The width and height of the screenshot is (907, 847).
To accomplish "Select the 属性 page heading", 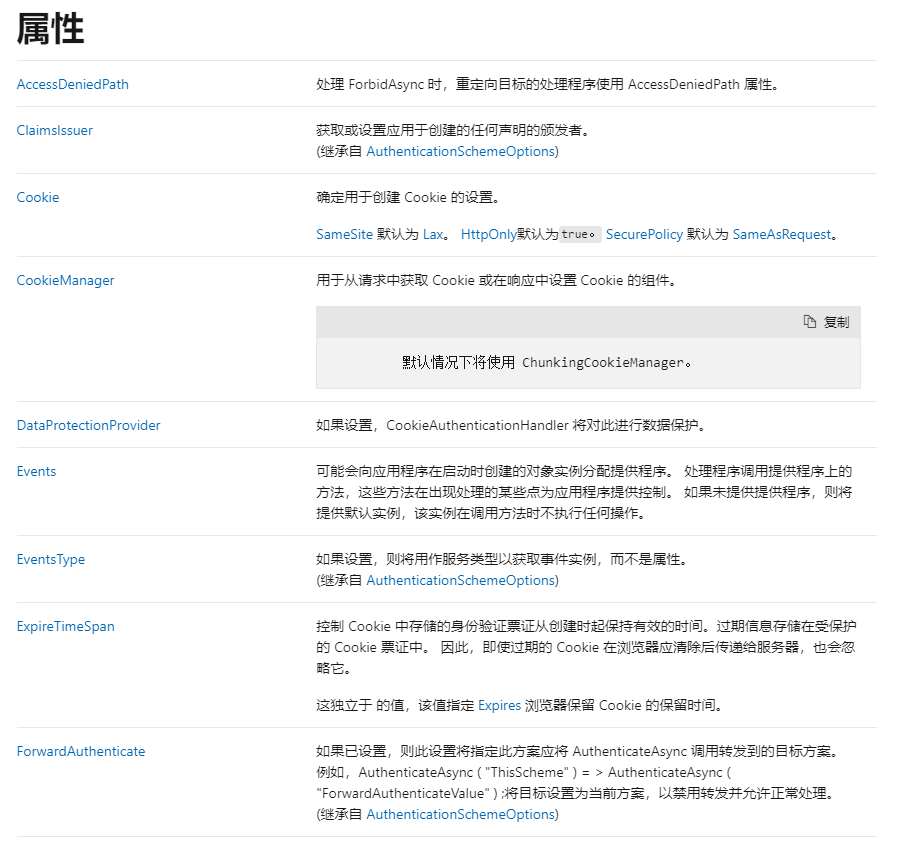I will coord(49,30).
